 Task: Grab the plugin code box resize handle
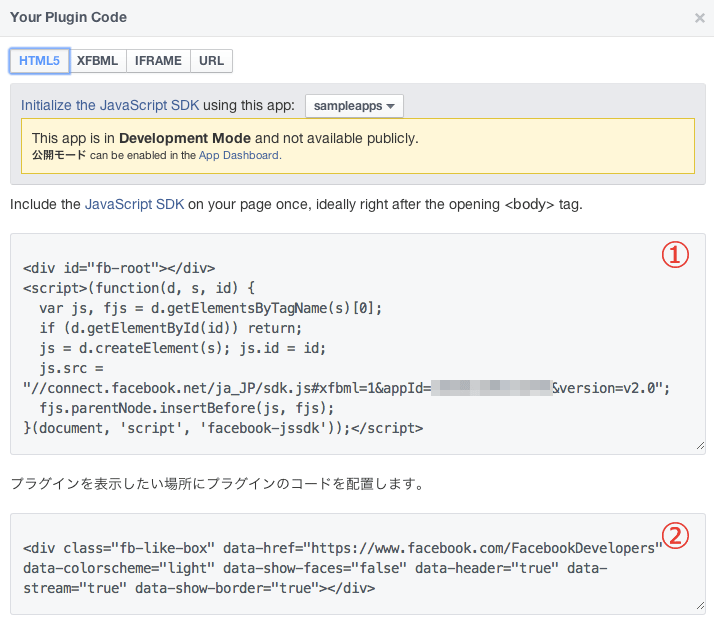pos(700,606)
